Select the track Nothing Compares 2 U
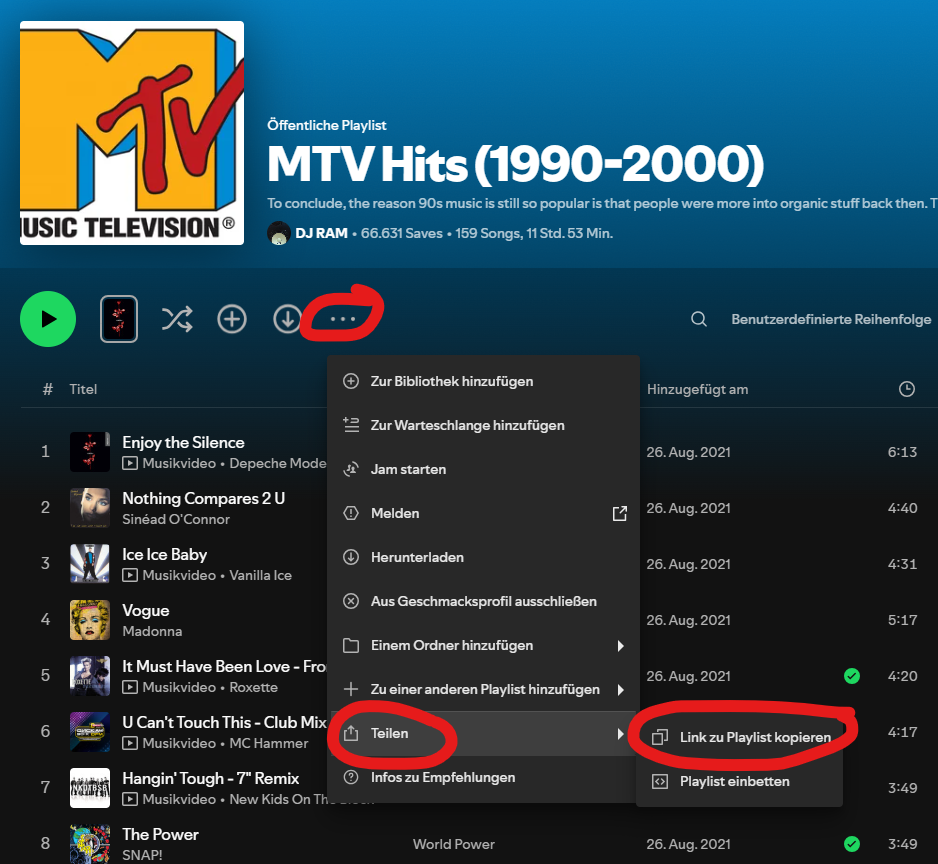938x864 pixels. [203, 498]
